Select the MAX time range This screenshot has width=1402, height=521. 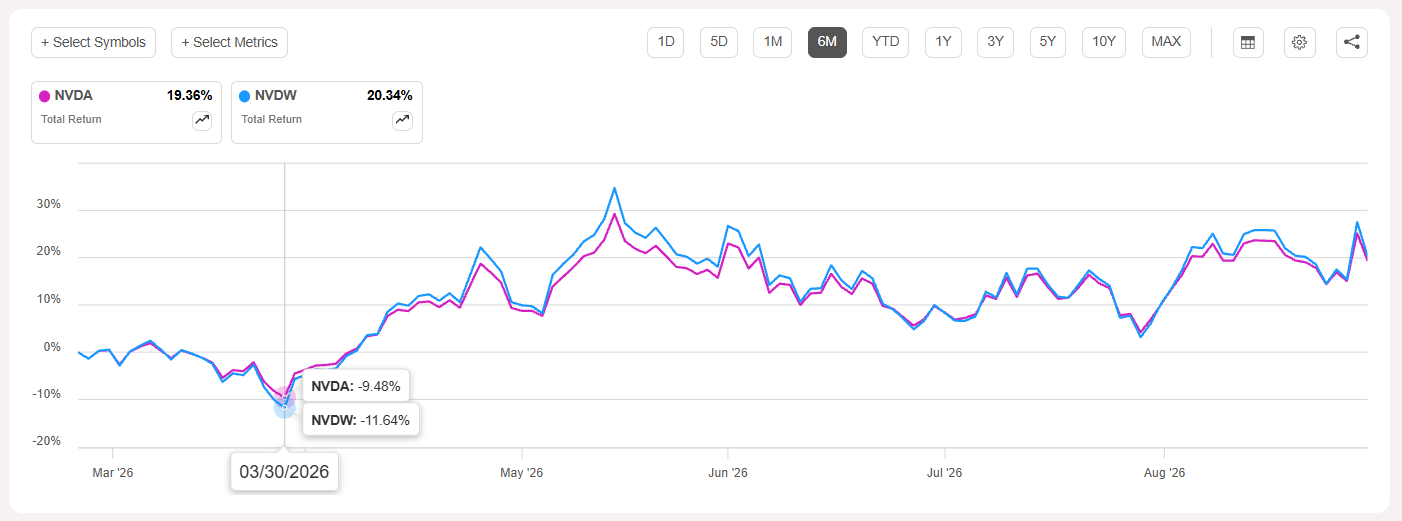click(x=1166, y=42)
